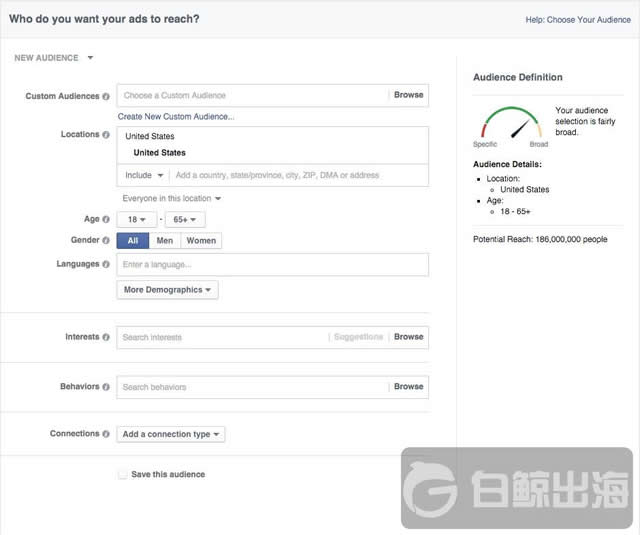Click Create New Custom Audience link
The height and width of the screenshot is (535, 640).
[x=176, y=117]
